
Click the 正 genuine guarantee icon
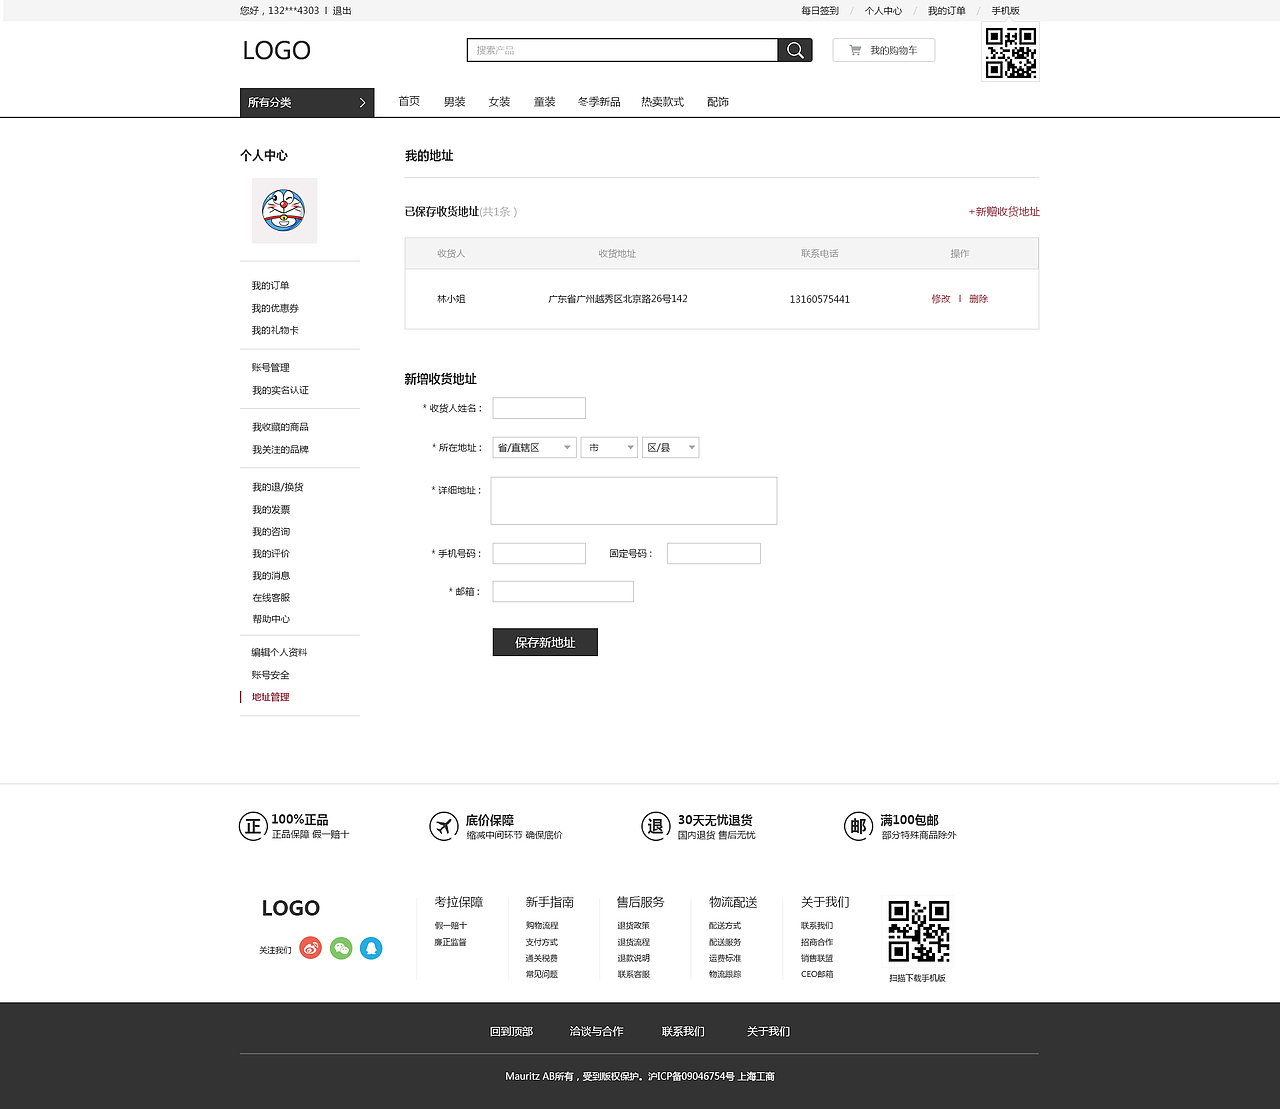click(x=253, y=826)
